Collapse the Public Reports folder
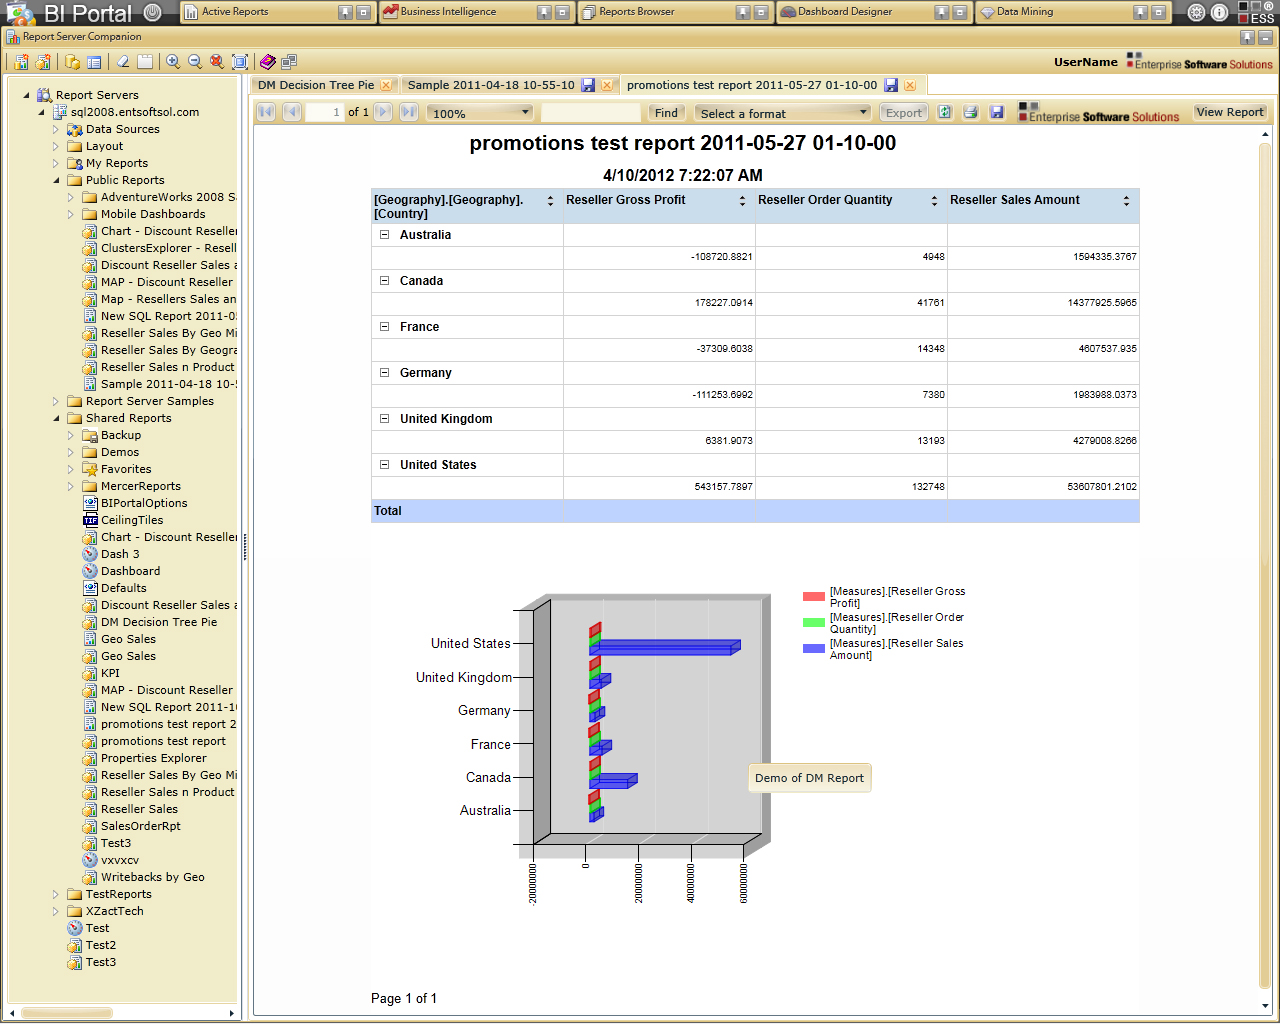The width and height of the screenshot is (1280, 1024). tap(56, 180)
